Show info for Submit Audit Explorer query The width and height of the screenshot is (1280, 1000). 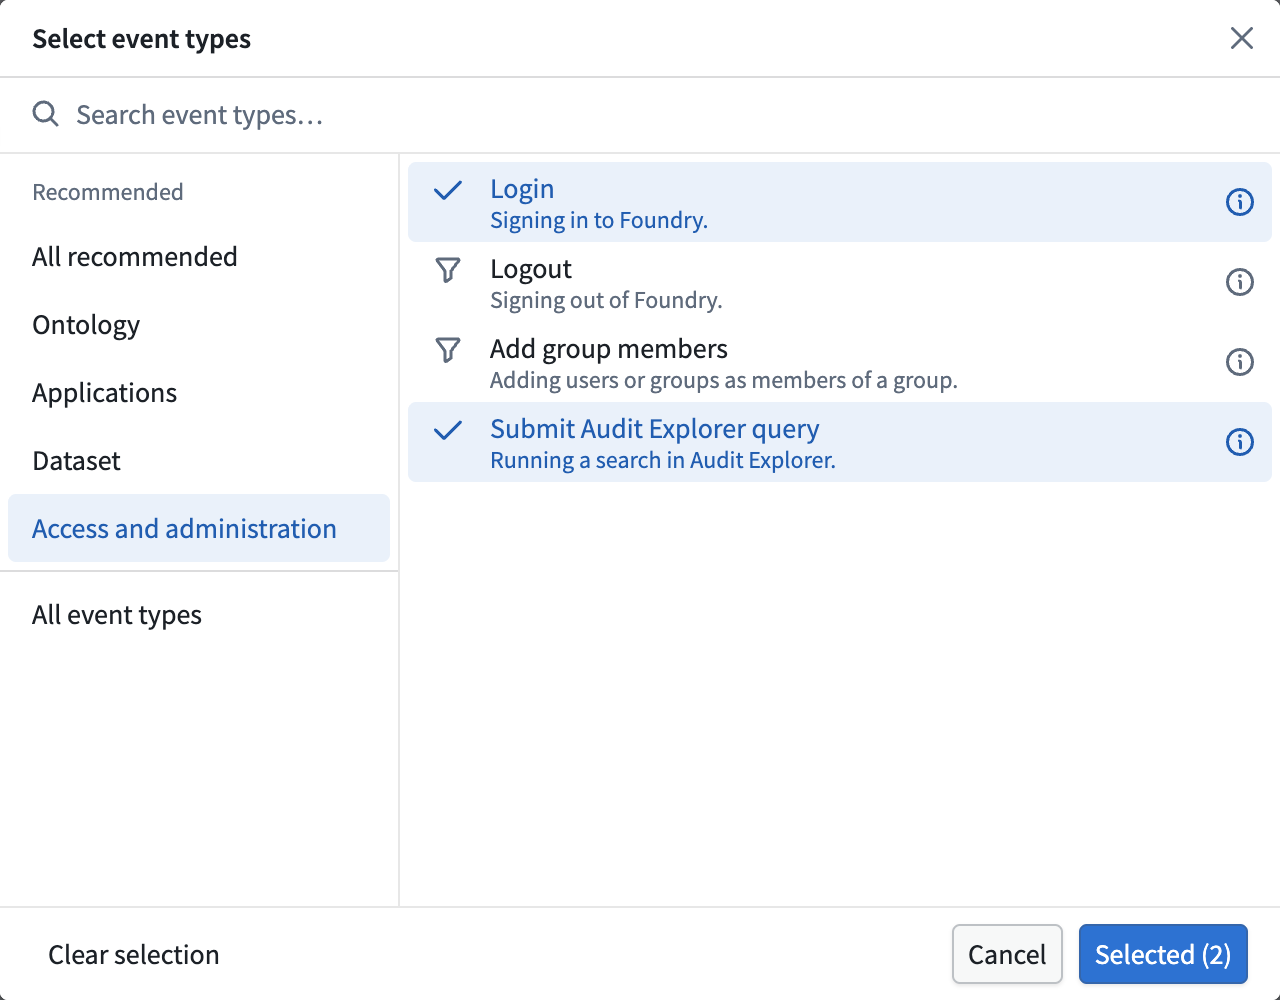1239,442
